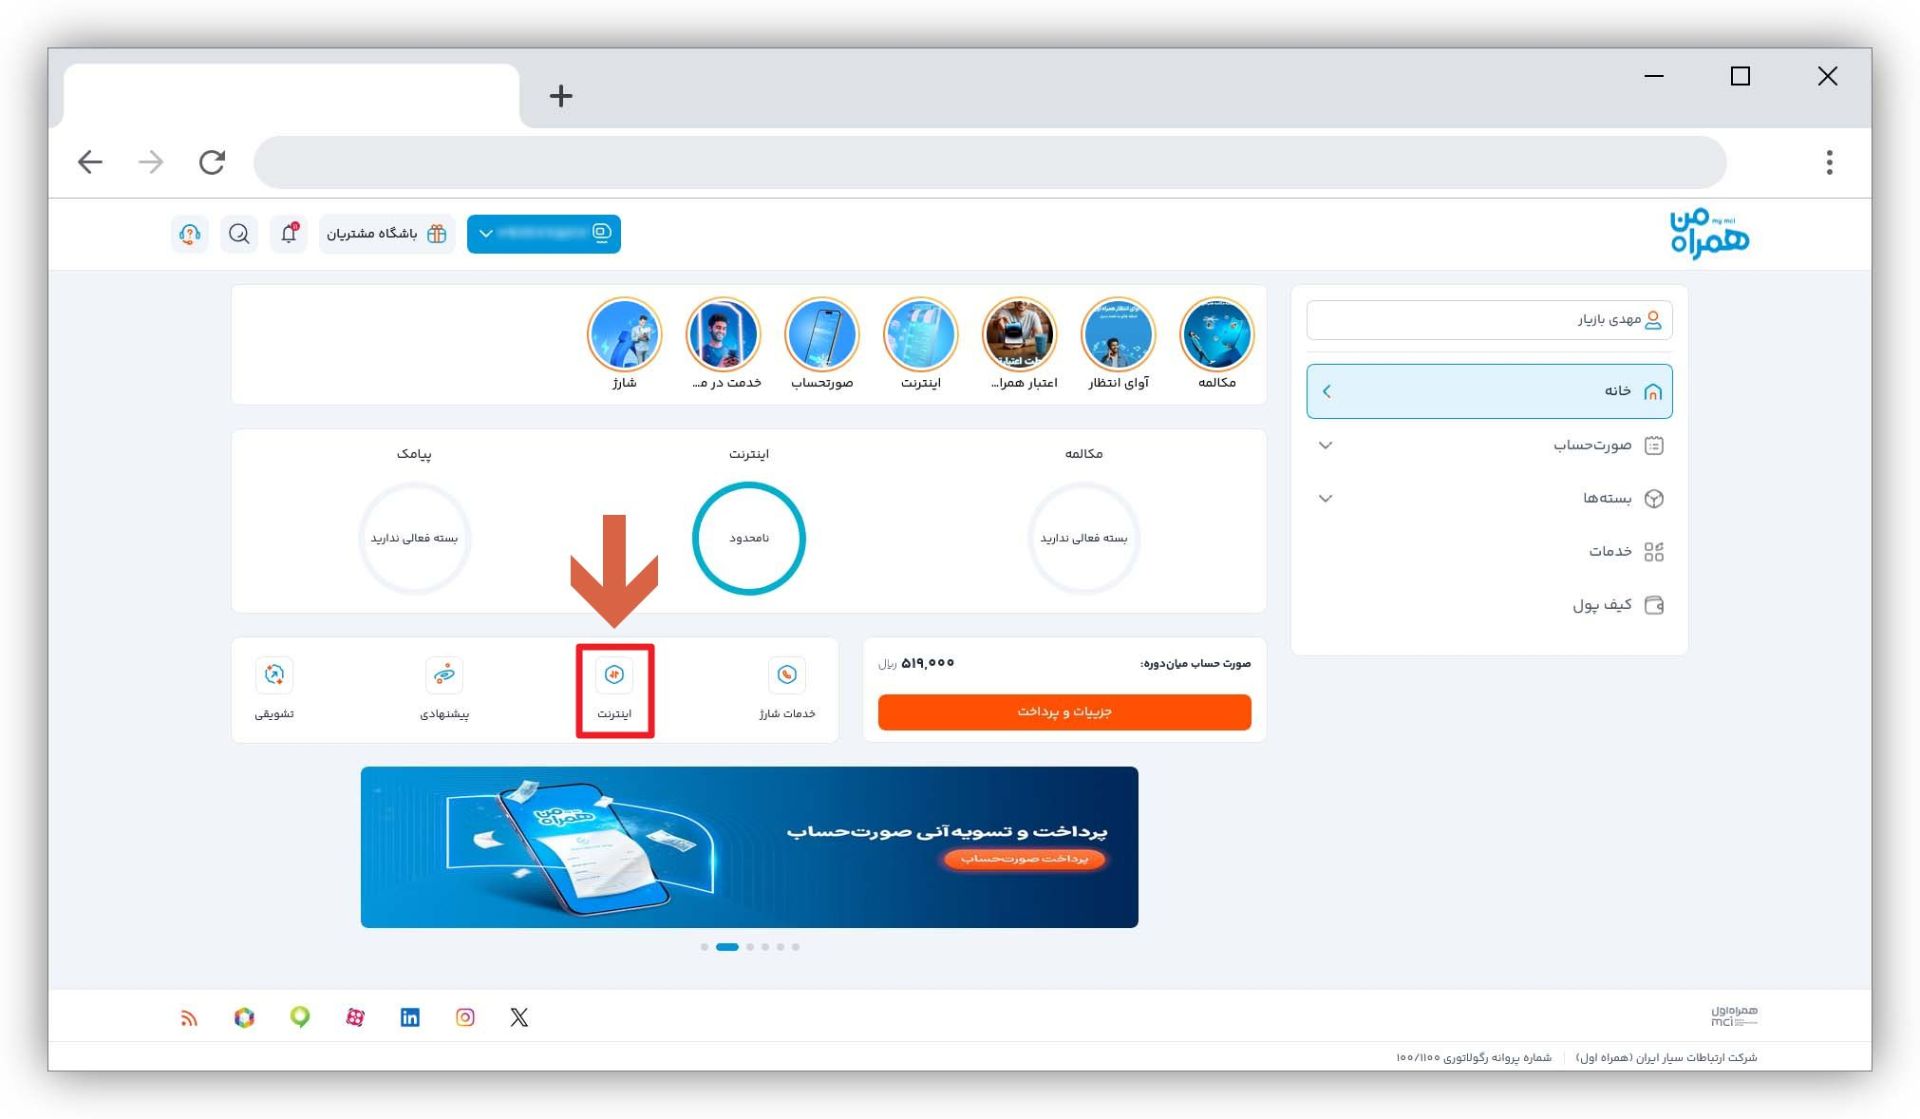Open the notifications bell
Viewport: 1920px width, 1119px height.
point(289,234)
